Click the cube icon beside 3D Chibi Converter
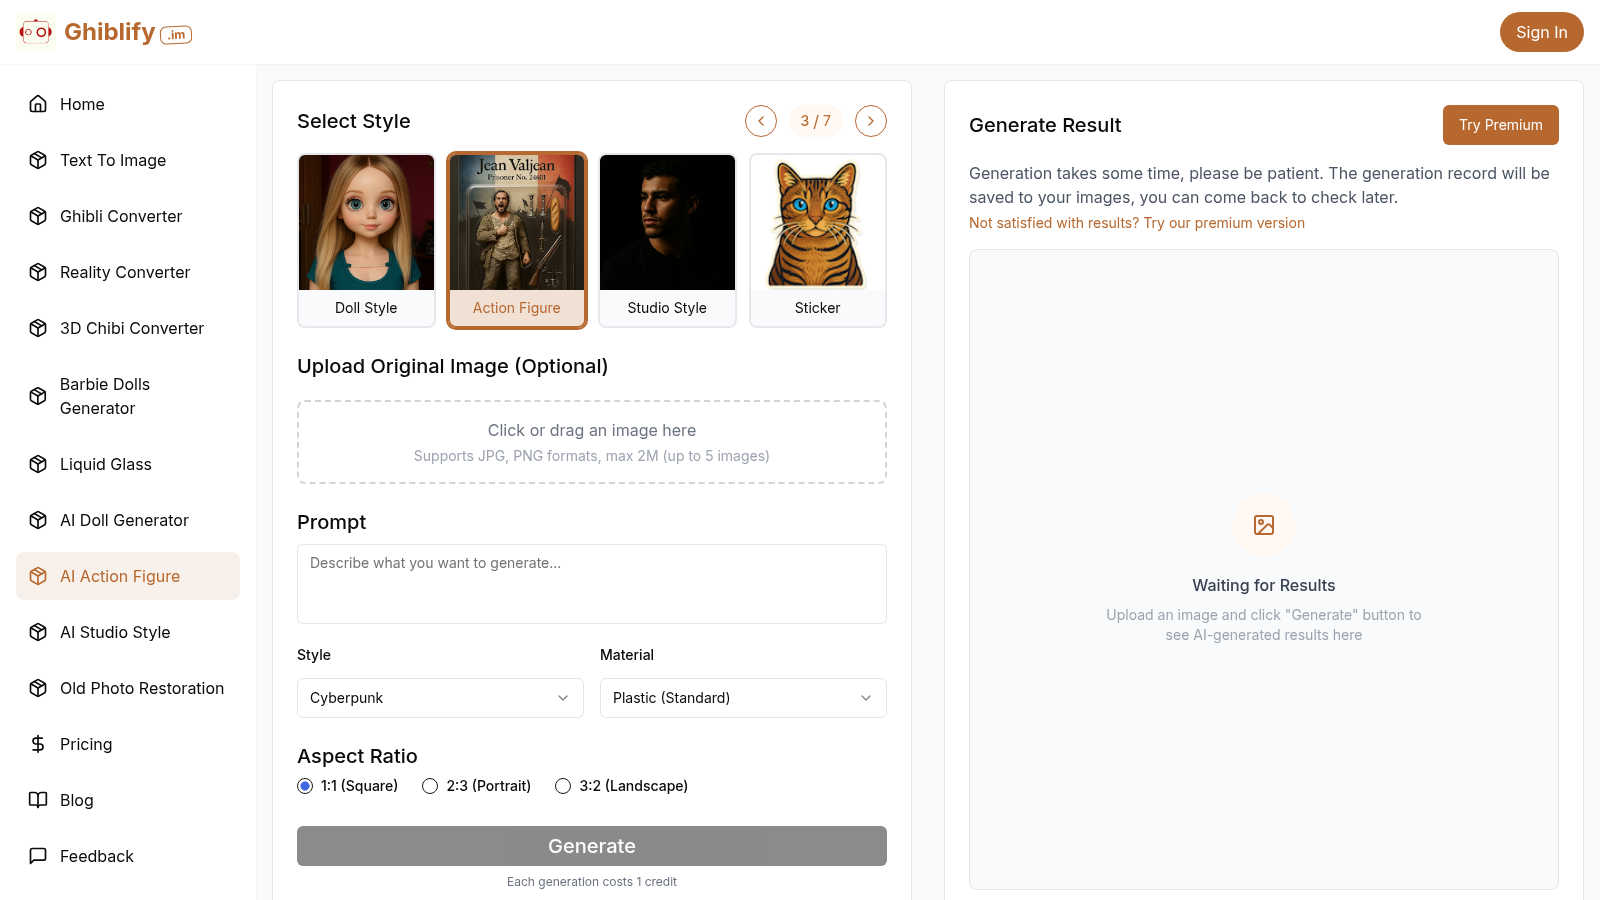Screen dimensions: 1600x900 coord(38,328)
